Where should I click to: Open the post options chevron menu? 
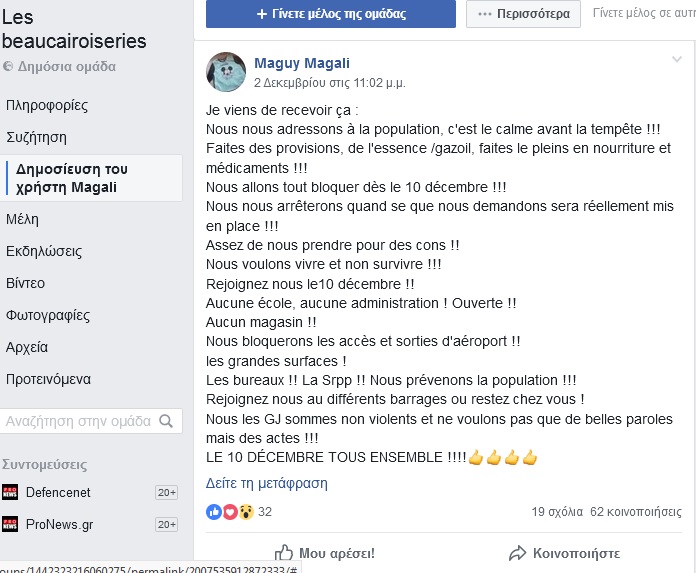point(676,60)
